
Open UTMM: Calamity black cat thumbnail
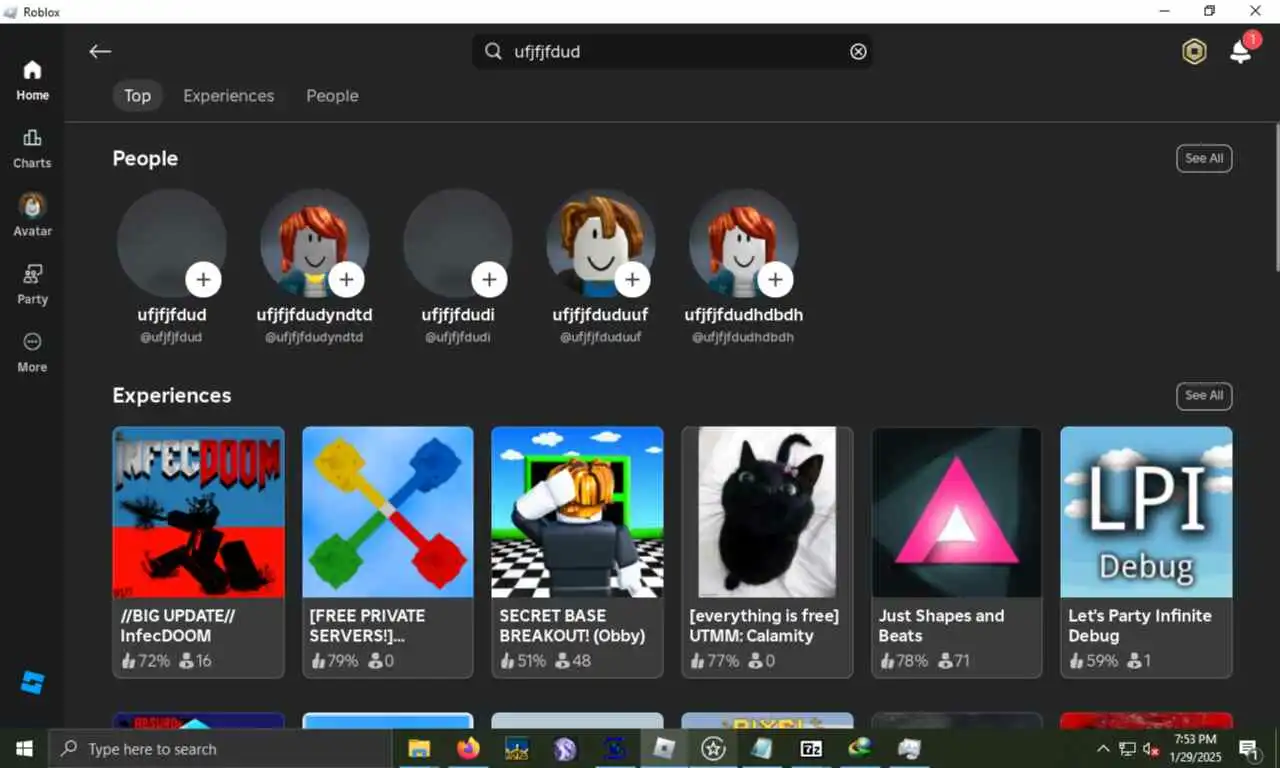point(767,512)
